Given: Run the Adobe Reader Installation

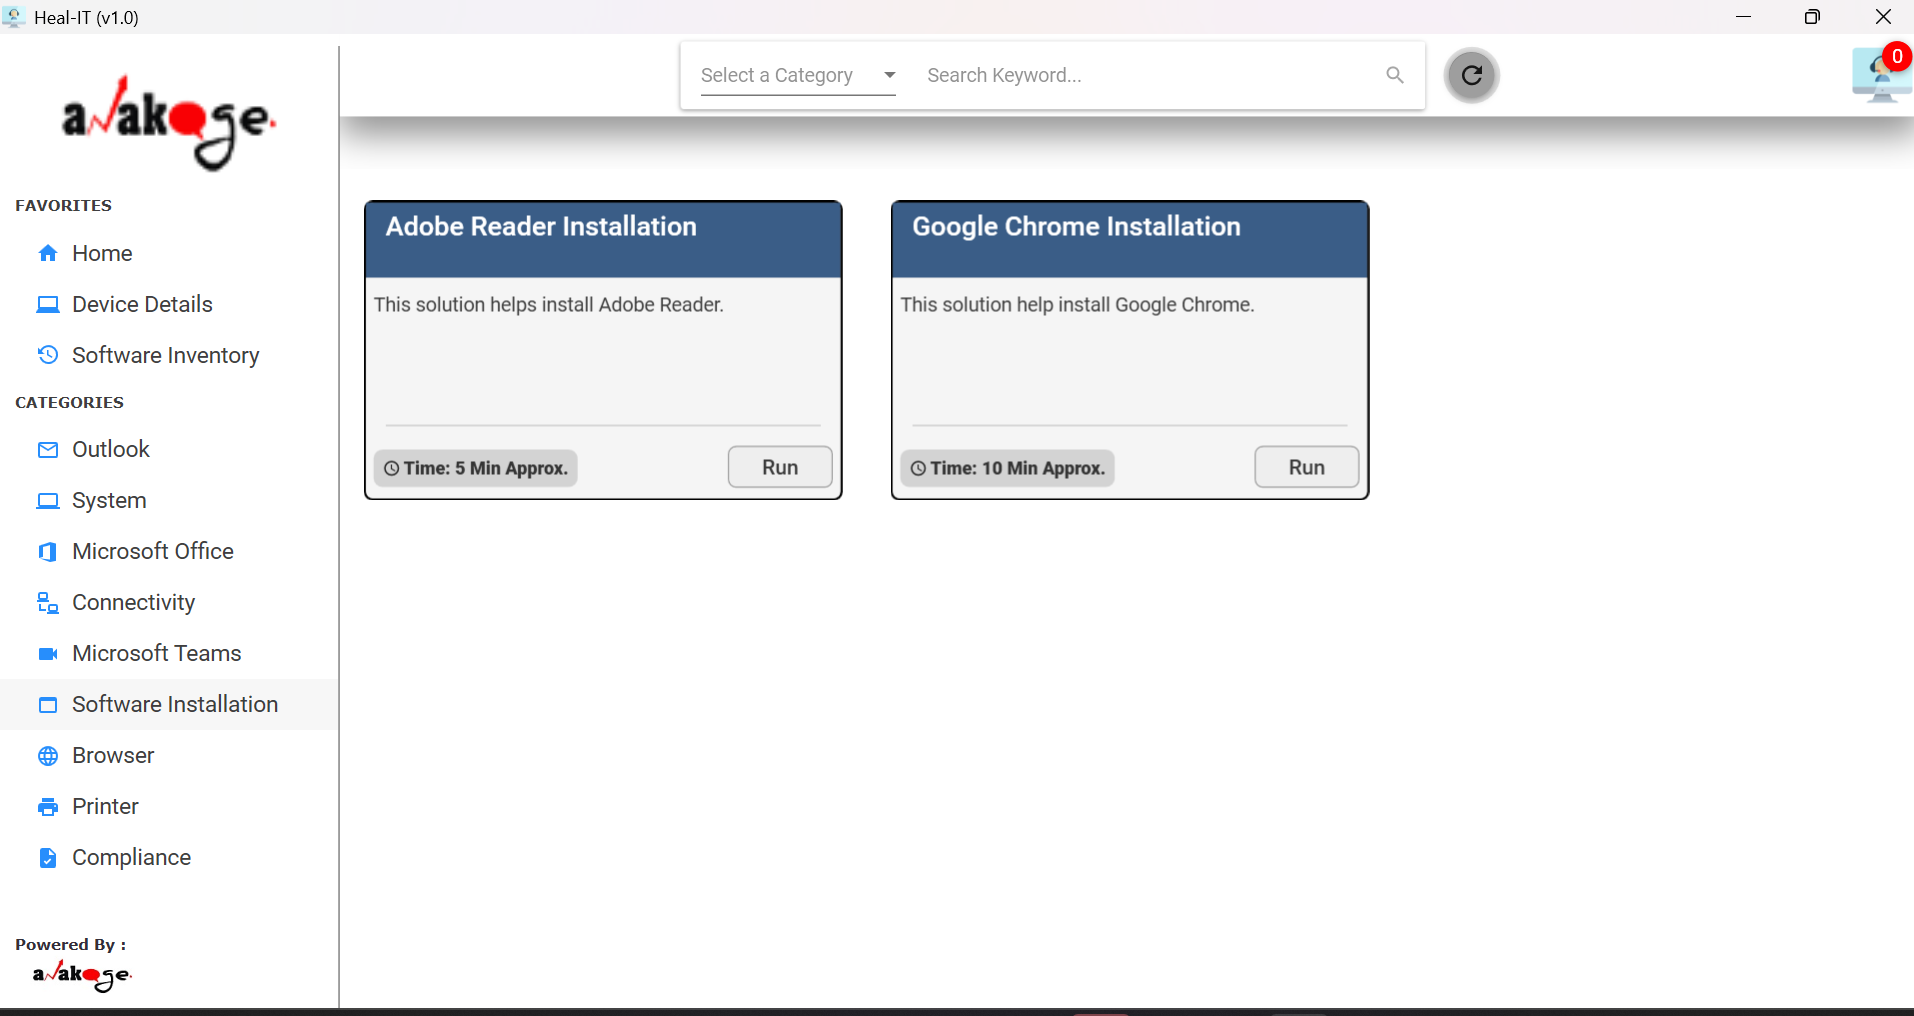Looking at the screenshot, I should (780, 467).
